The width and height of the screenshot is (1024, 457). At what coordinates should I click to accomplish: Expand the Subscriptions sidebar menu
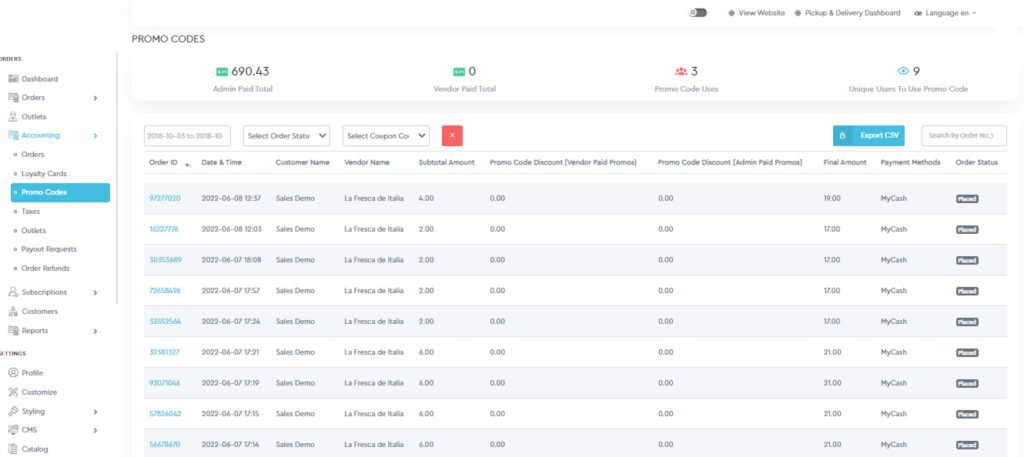point(95,292)
